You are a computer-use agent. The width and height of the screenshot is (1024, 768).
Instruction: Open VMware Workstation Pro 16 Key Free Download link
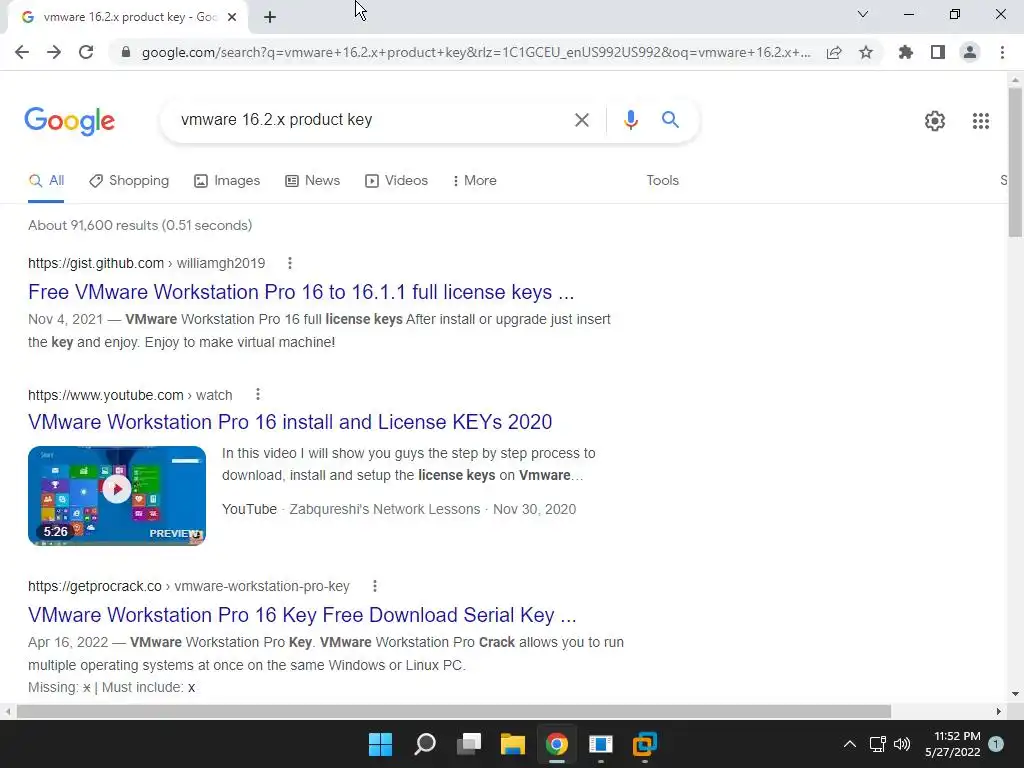coord(302,615)
